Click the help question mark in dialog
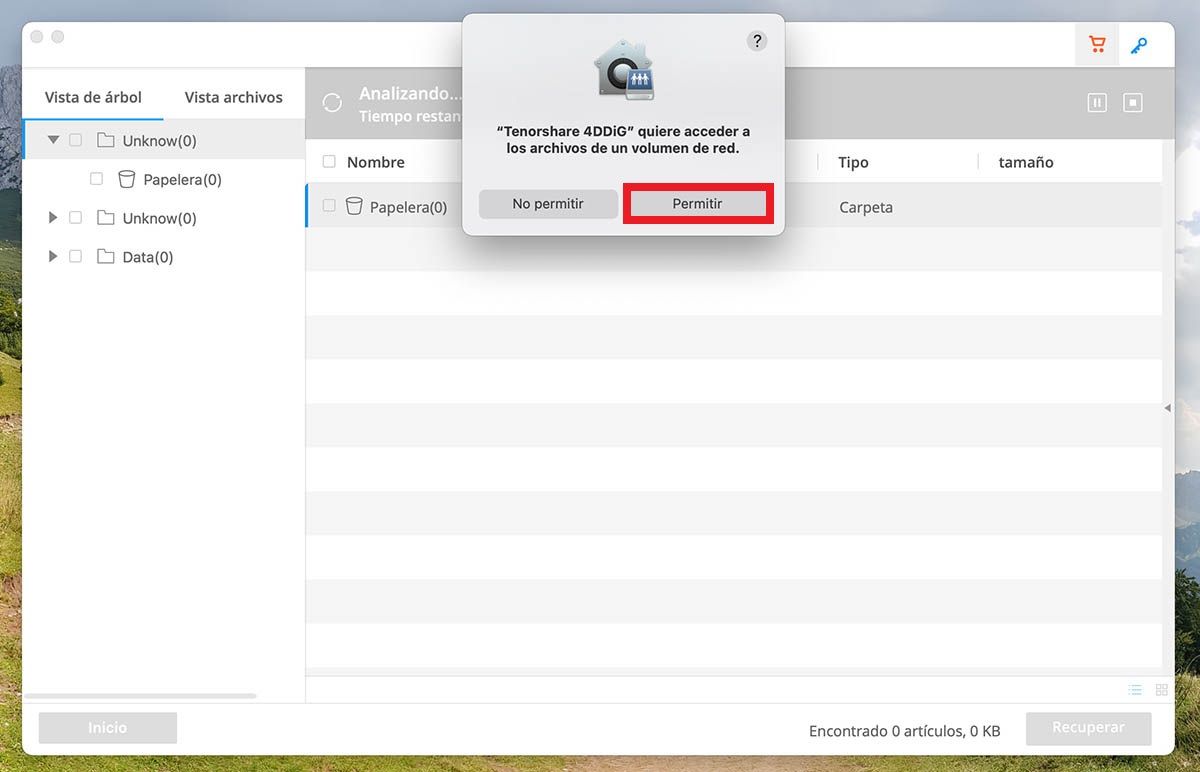Screen dimensions: 1200x772 pos(757,41)
